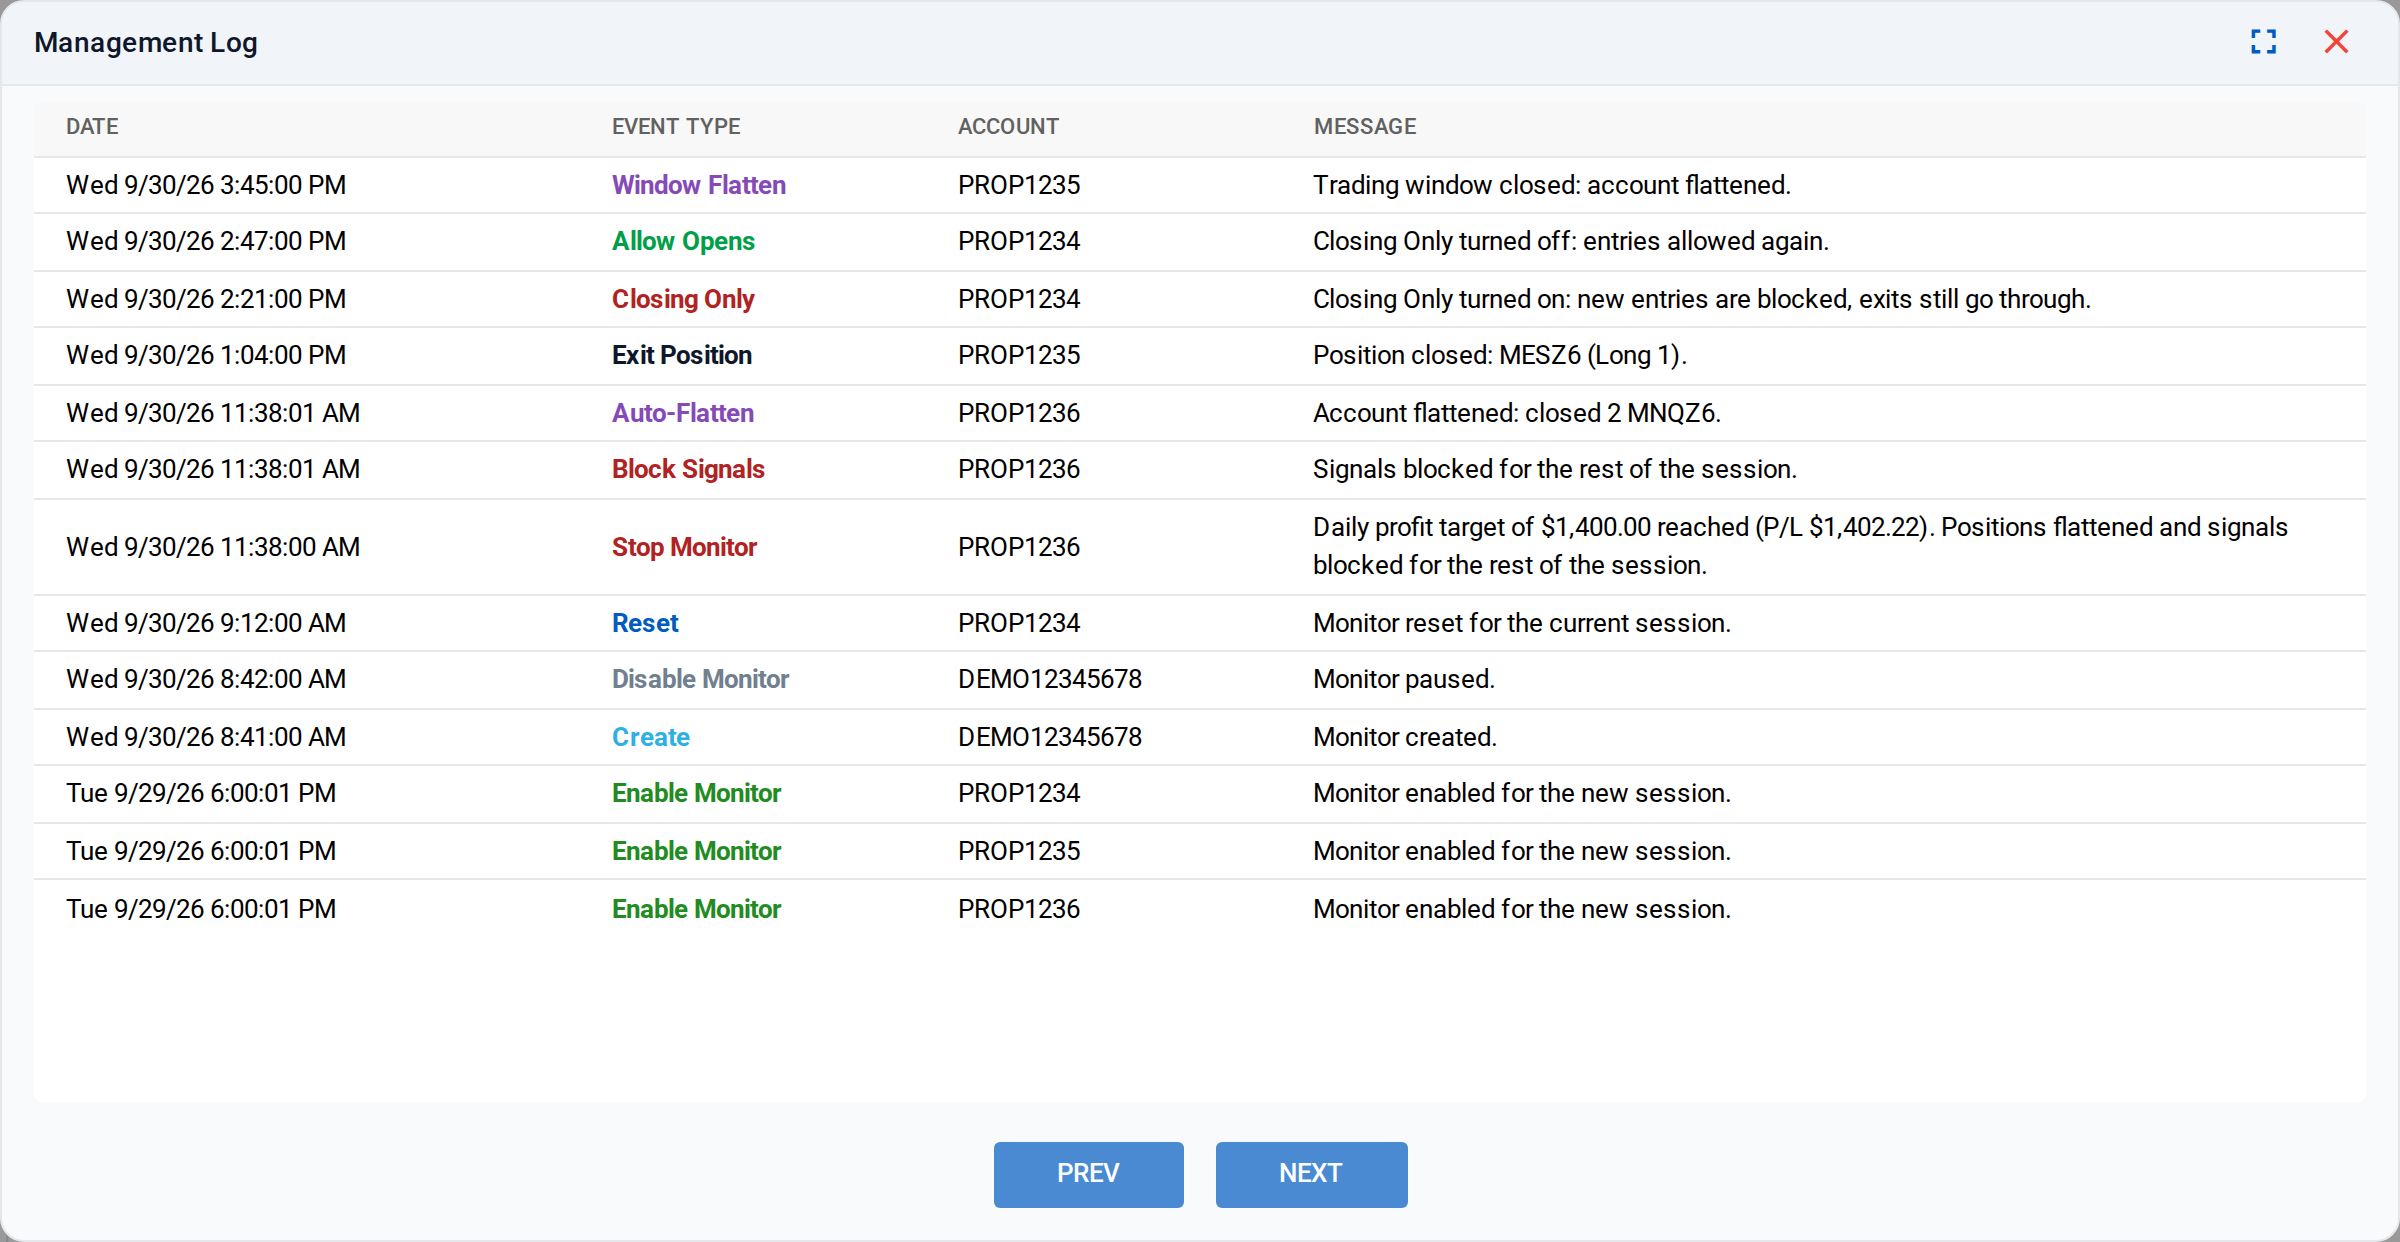Select the Allow Opens event type

683,241
